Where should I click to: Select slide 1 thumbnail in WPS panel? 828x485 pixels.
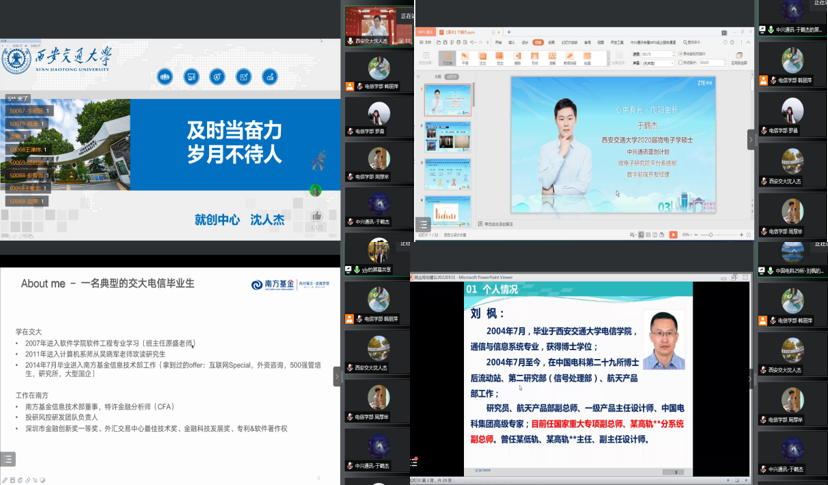coord(447,99)
